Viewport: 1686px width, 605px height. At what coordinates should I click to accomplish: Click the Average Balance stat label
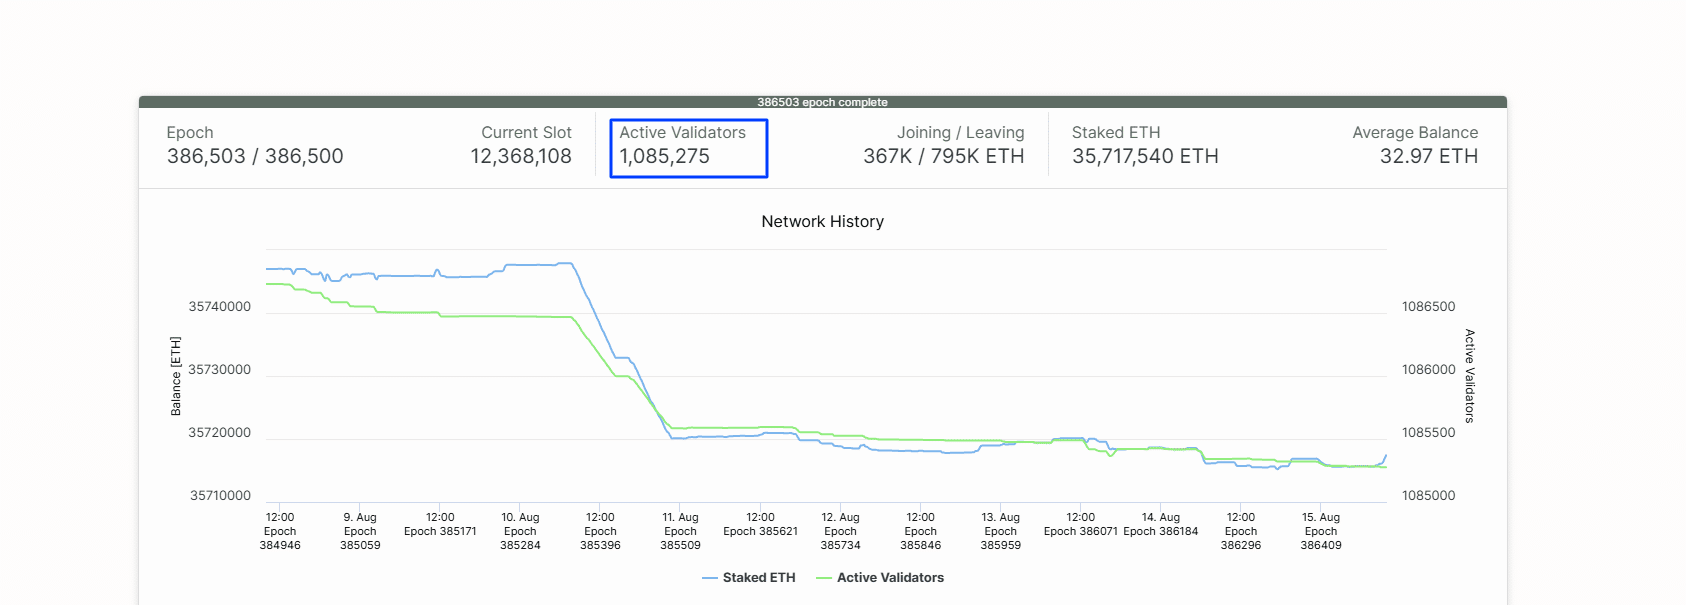click(x=1415, y=132)
